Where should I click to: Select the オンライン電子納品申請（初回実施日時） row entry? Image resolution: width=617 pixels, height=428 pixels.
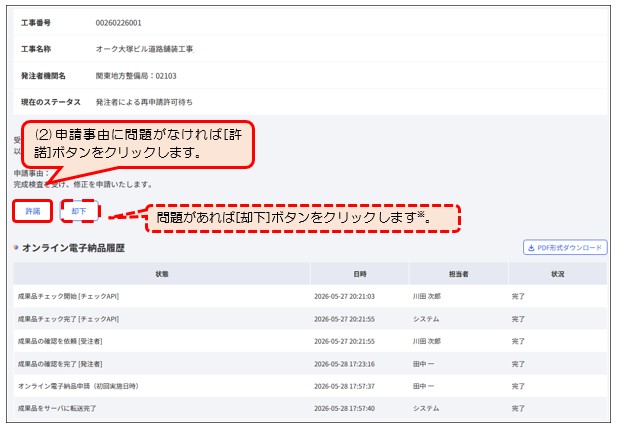(78, 386)
